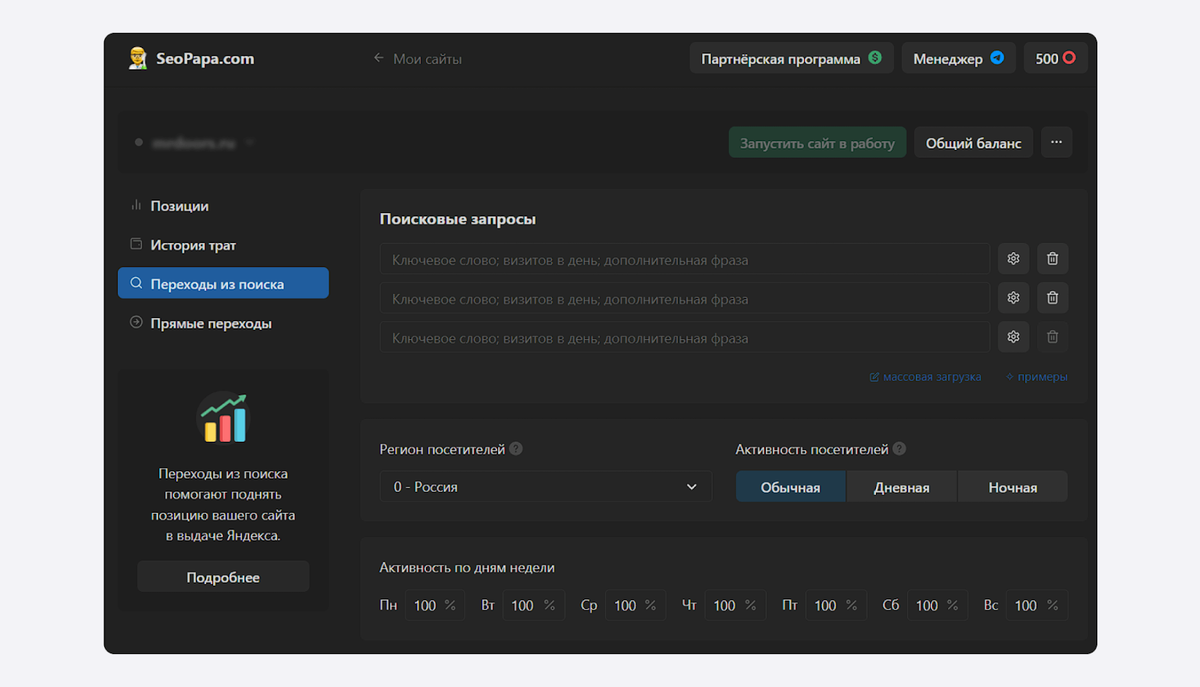
Task: Click Активность по дням недели label
Action: tap(467, 567)
